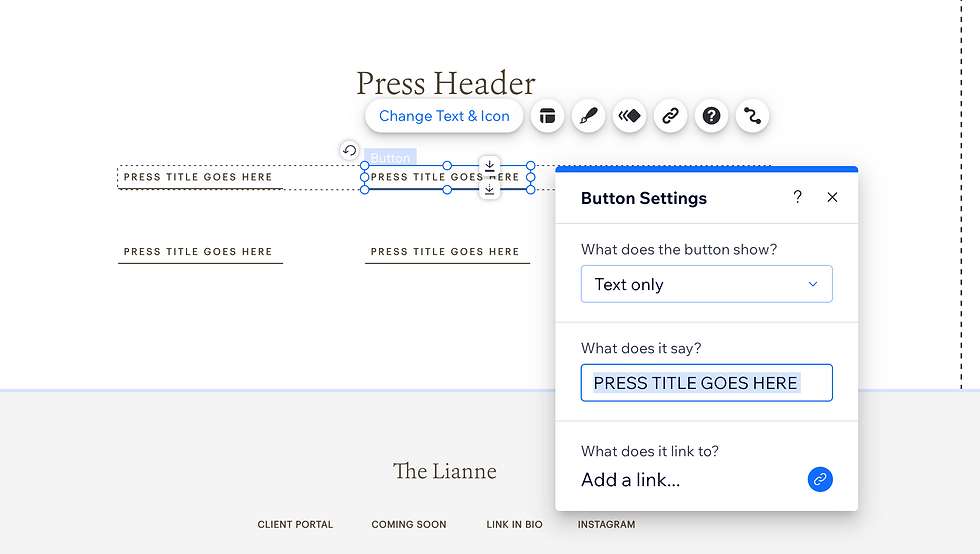Open the Help question mark toolbar icon
The width and height of the screenshot is (980, 554).
coord(711,116)
